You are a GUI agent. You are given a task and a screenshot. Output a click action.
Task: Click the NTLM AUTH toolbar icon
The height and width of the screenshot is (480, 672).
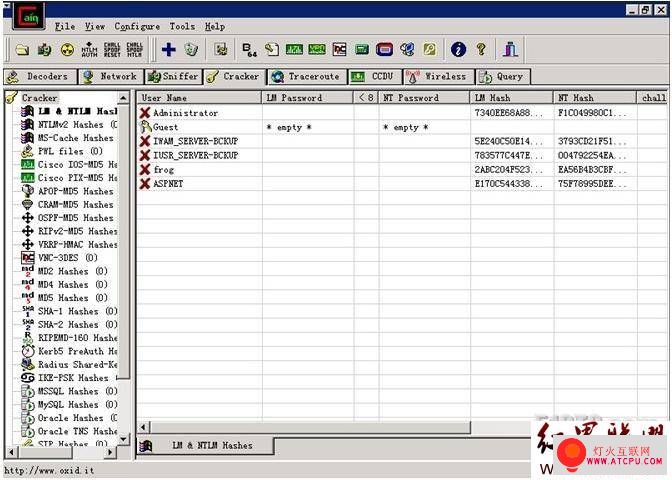pyautogui.click(x=89, y=50)
